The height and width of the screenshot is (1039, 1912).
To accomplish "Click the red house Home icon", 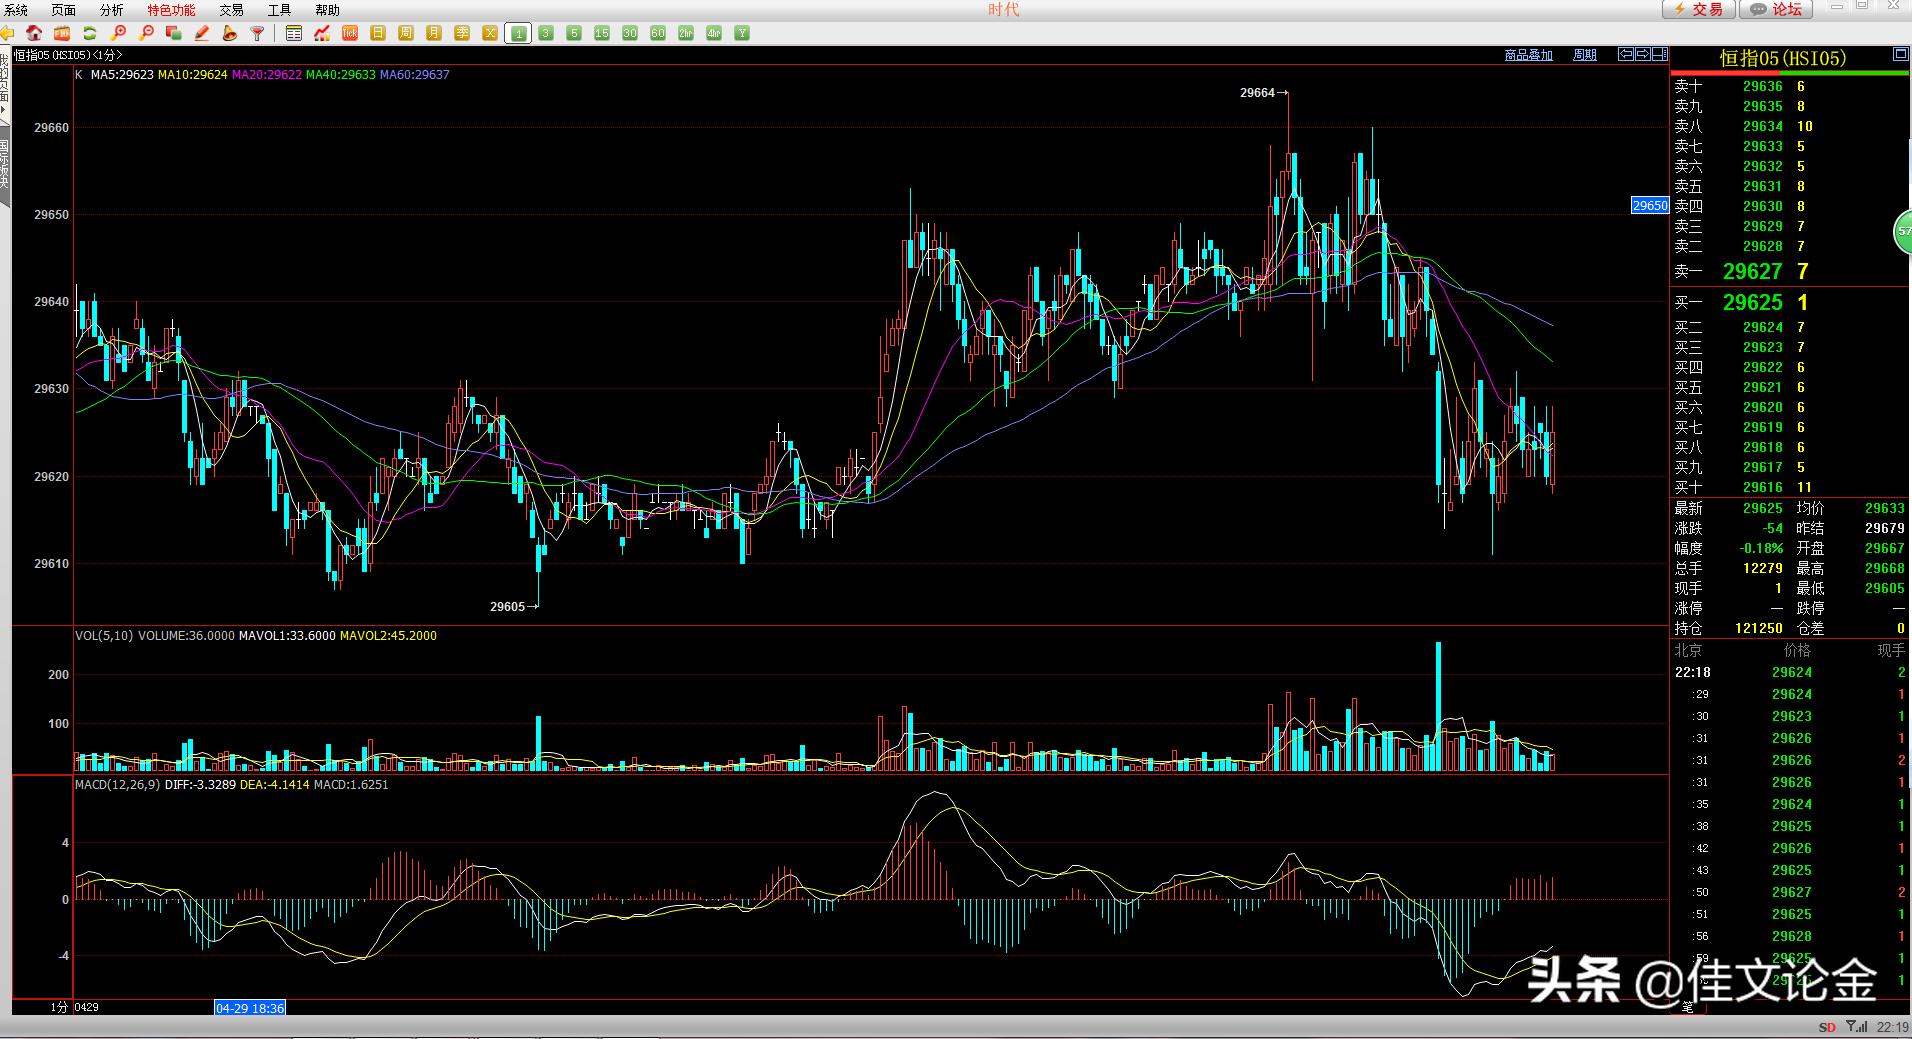I will click(34, 33).
